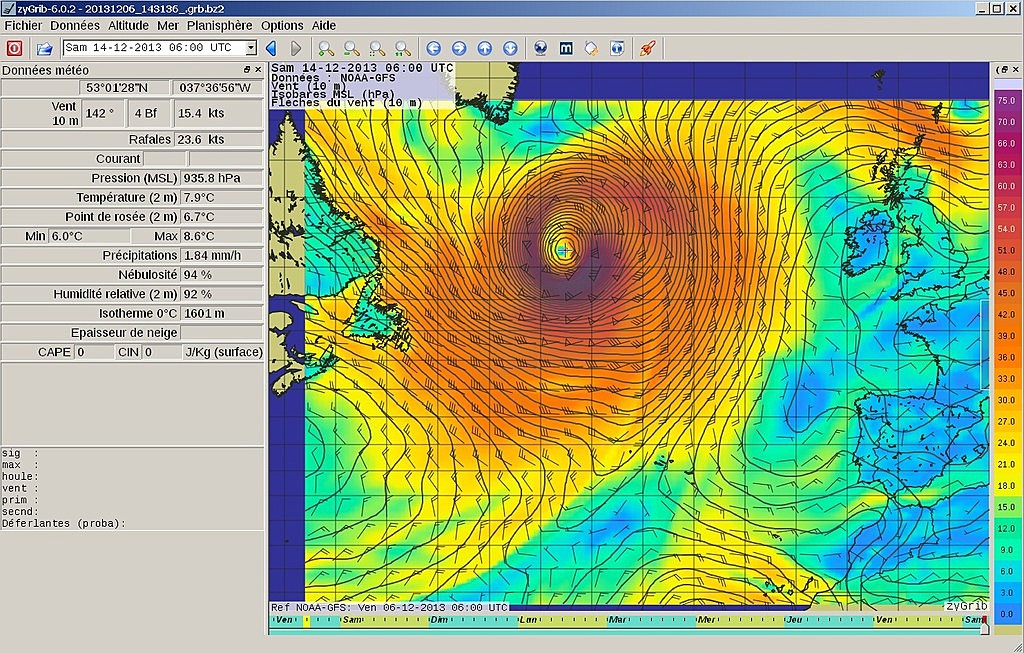
Task: Zoom in on the map
Action: tap(326, 48)
